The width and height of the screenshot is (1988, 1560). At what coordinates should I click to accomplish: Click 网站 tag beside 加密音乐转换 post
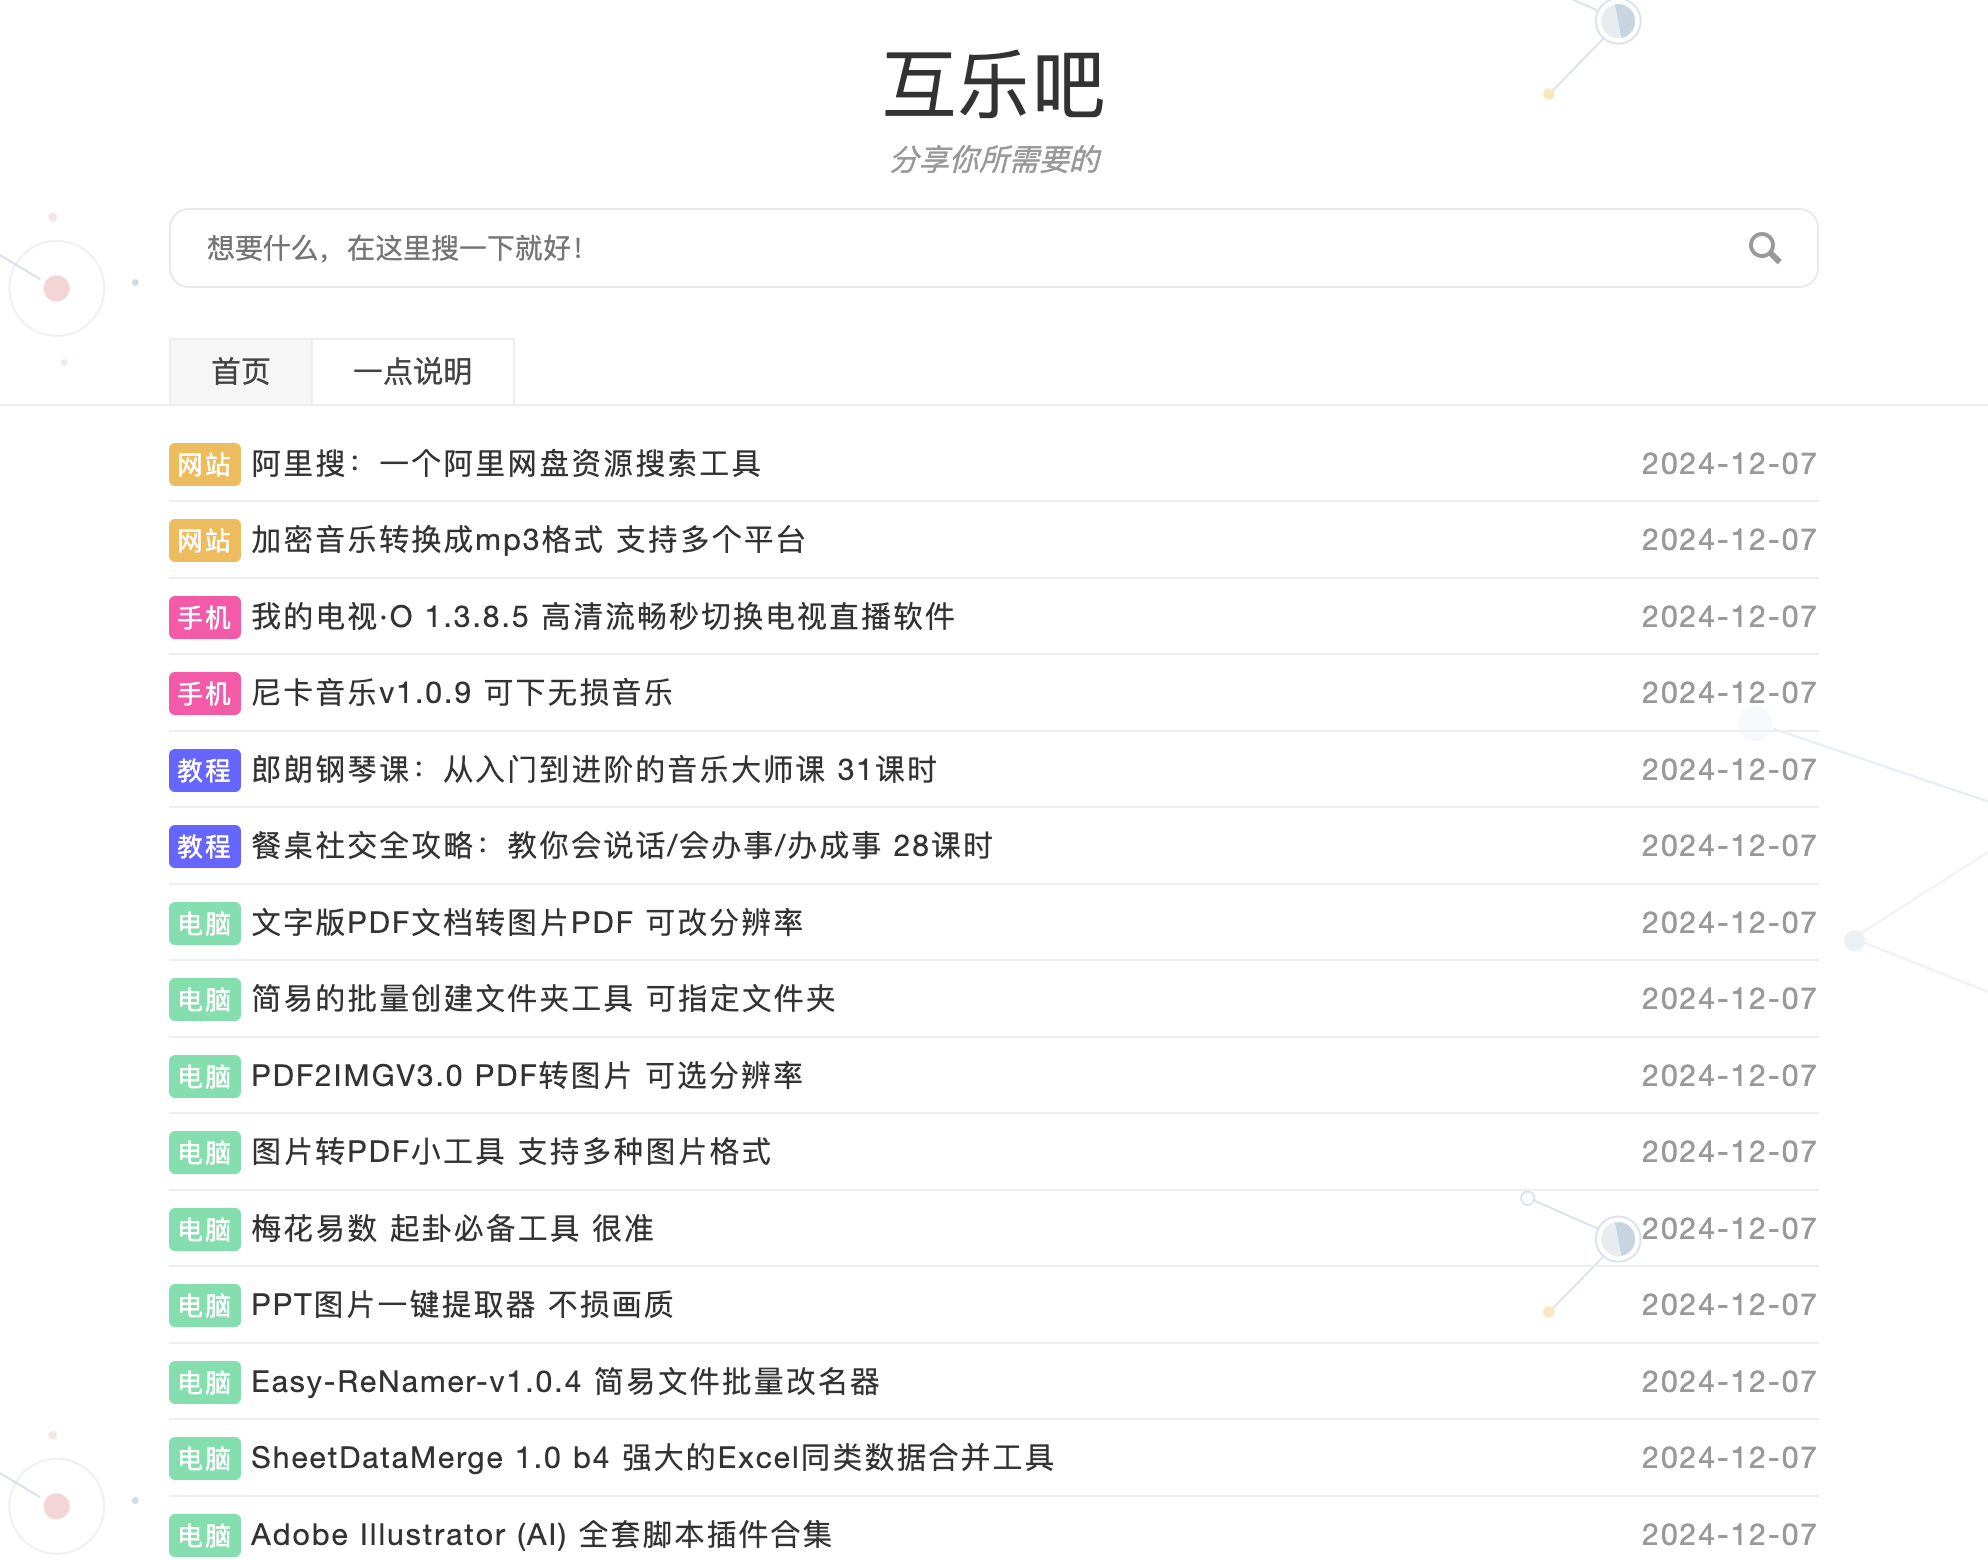[x=204, y=541]
